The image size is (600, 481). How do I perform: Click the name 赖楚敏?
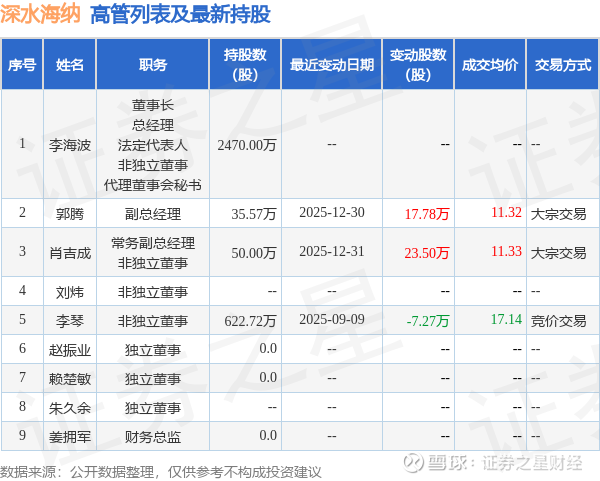pos(70,379)
